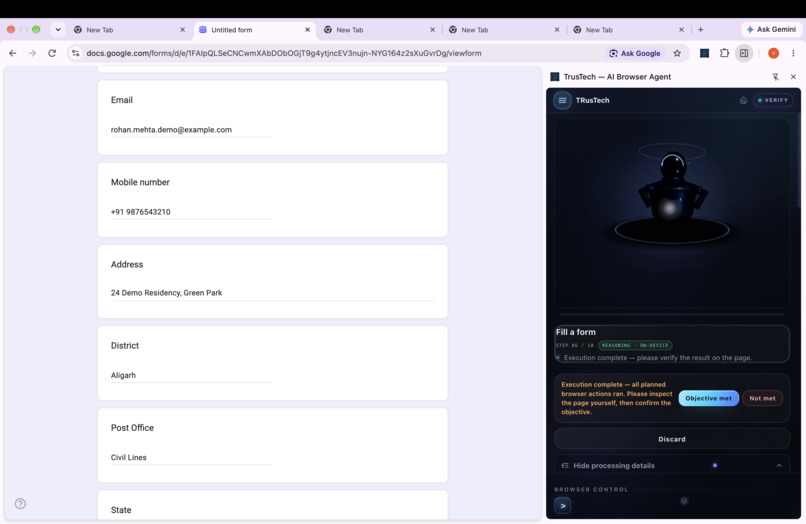806x524 pixels.
Task: Click Ask Google in address bar
Action: point(635,53)
